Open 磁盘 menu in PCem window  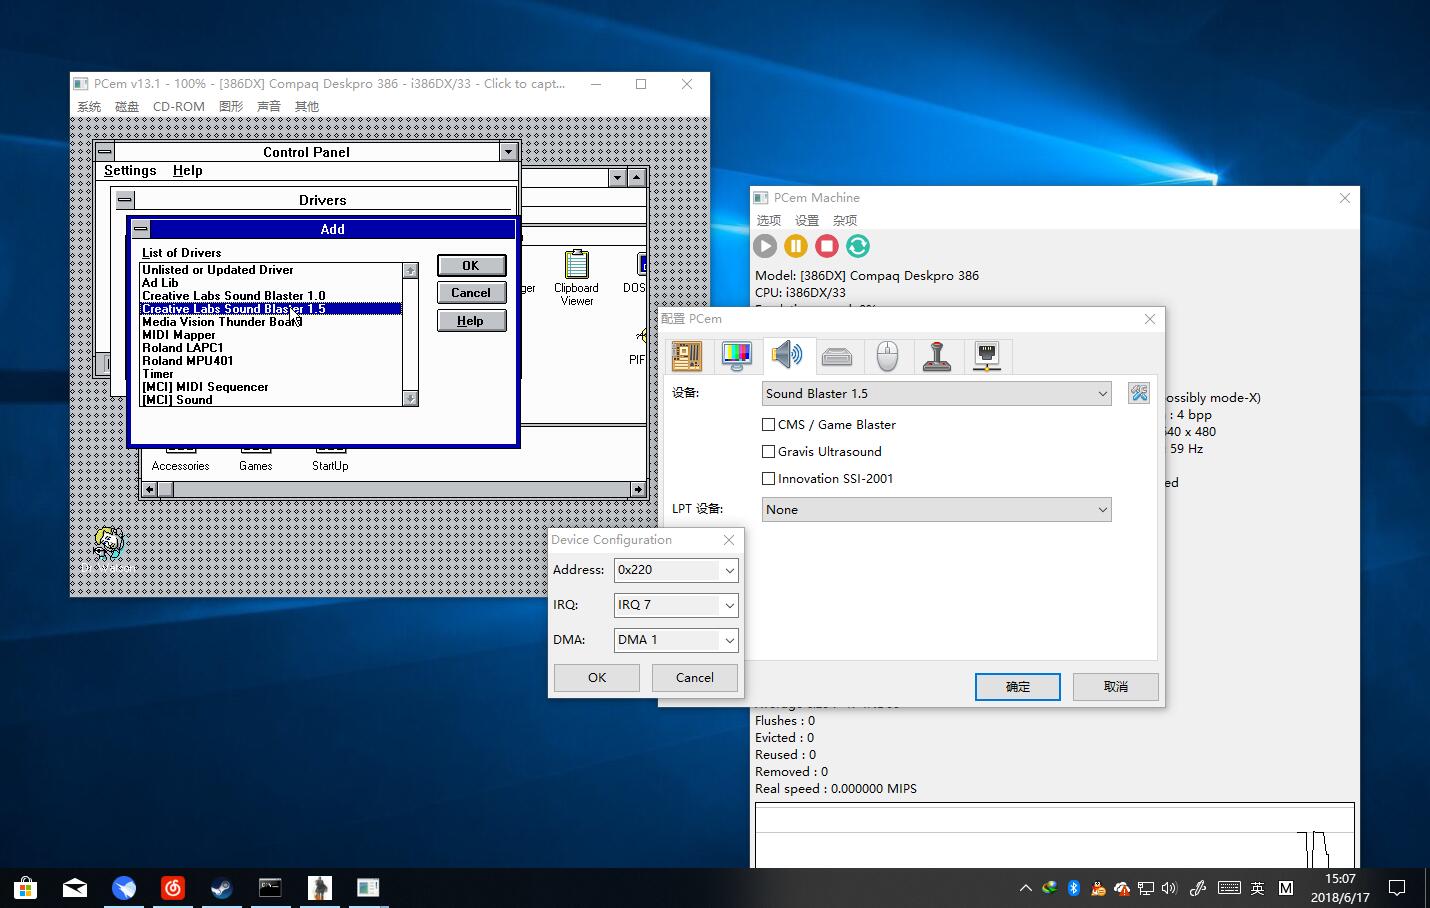pos(127,107)
